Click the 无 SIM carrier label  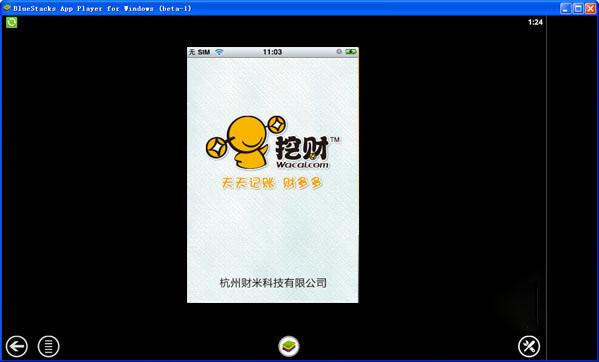199,52
